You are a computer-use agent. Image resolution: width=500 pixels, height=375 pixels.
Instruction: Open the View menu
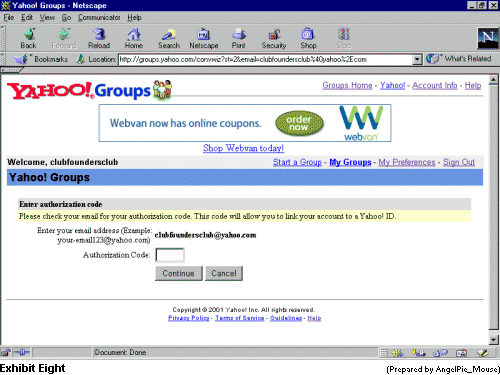click(47, 17)
